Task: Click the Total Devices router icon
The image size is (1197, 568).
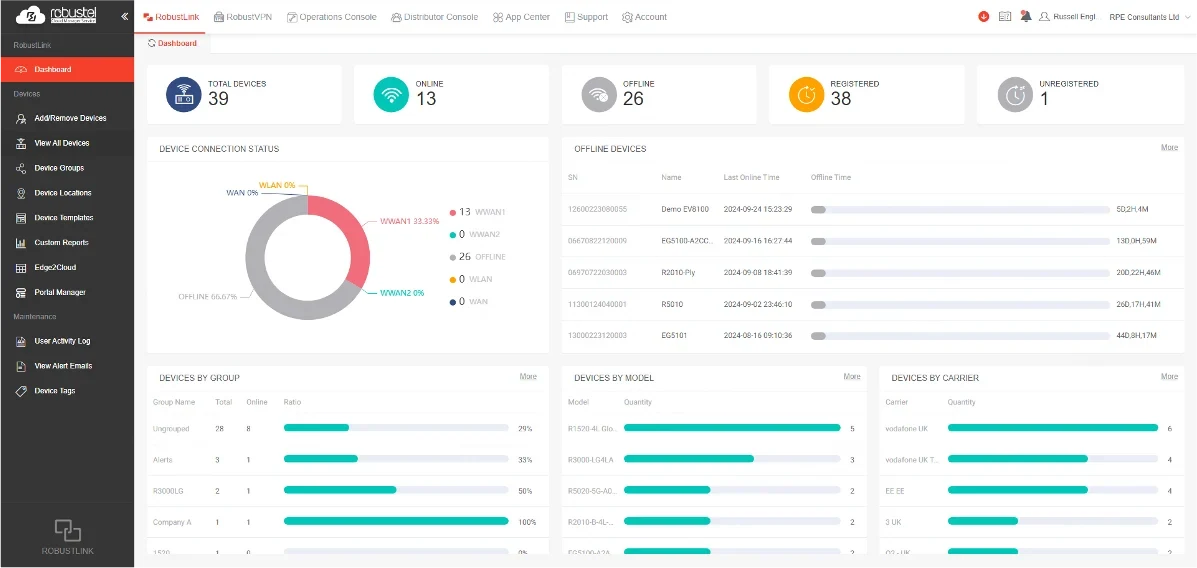Action: pos(184,95)
